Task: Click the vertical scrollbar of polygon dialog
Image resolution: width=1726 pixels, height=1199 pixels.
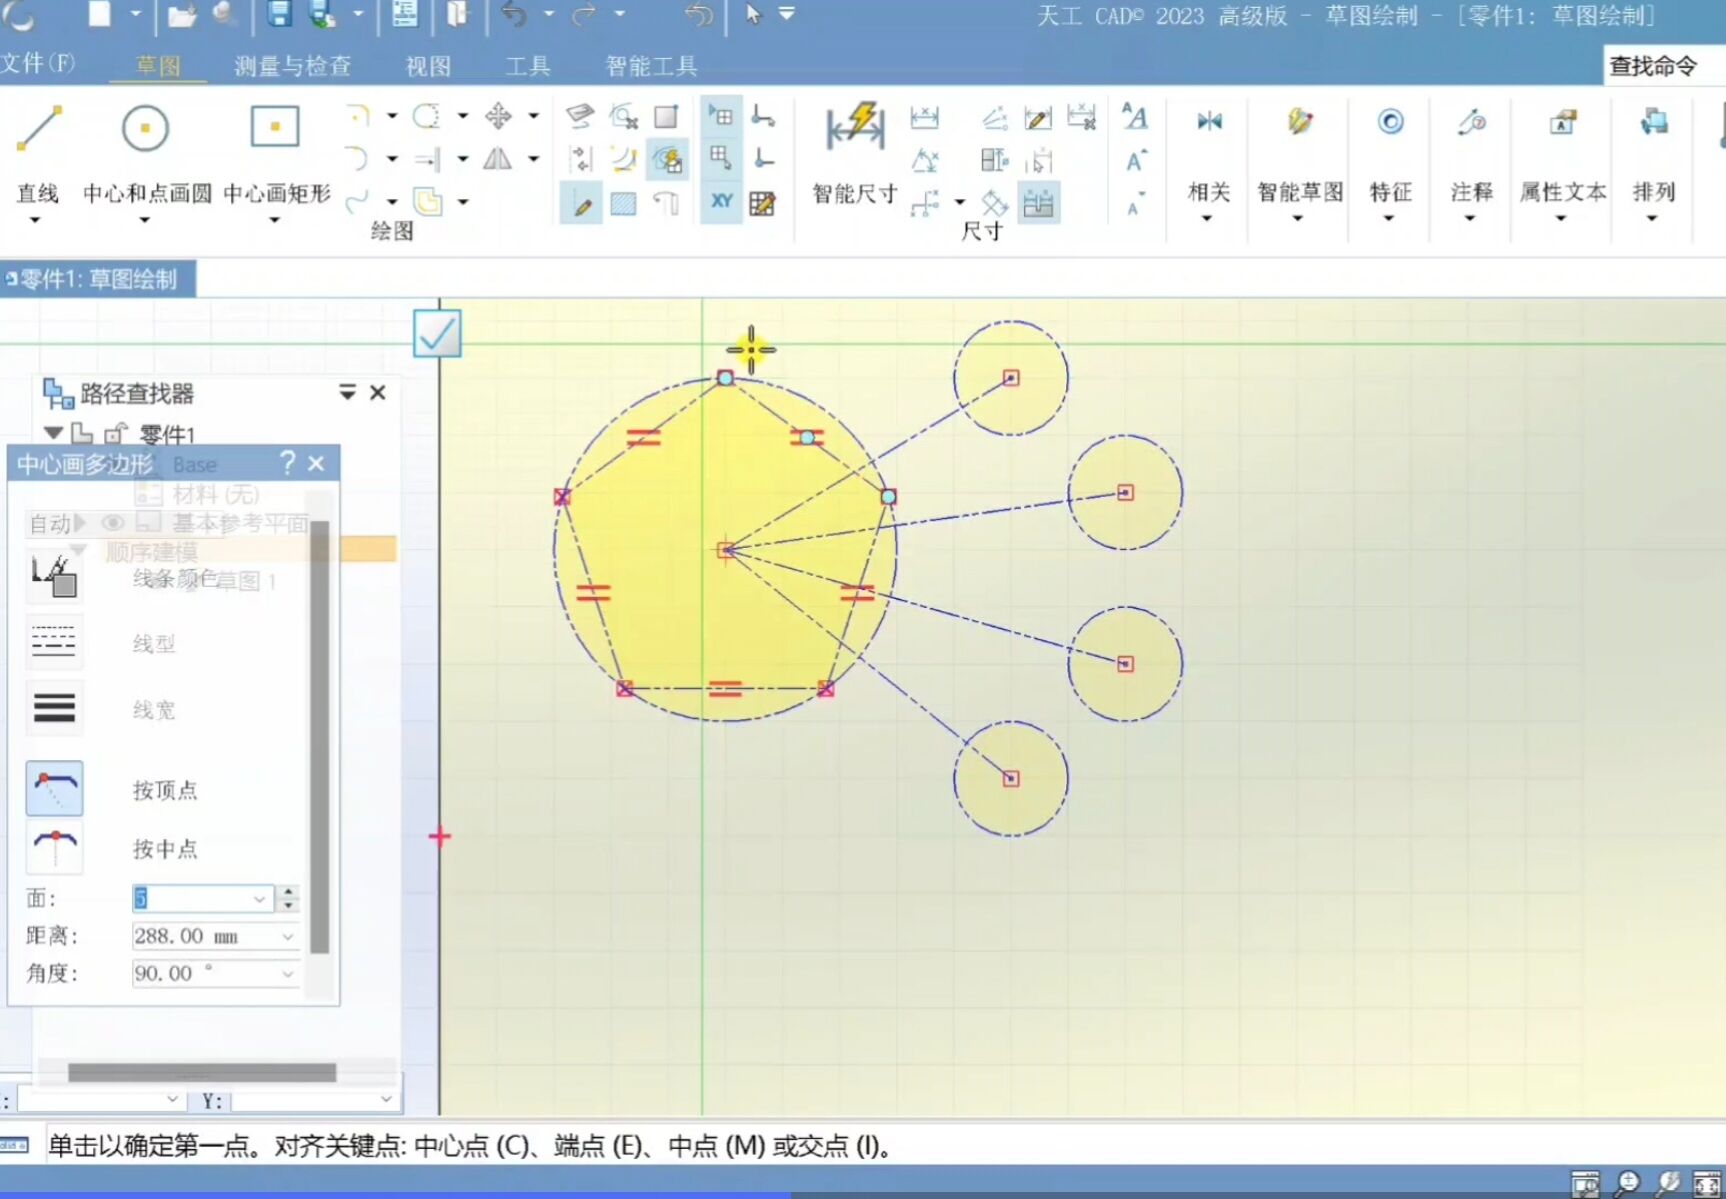Action: (x=319, y=735)
